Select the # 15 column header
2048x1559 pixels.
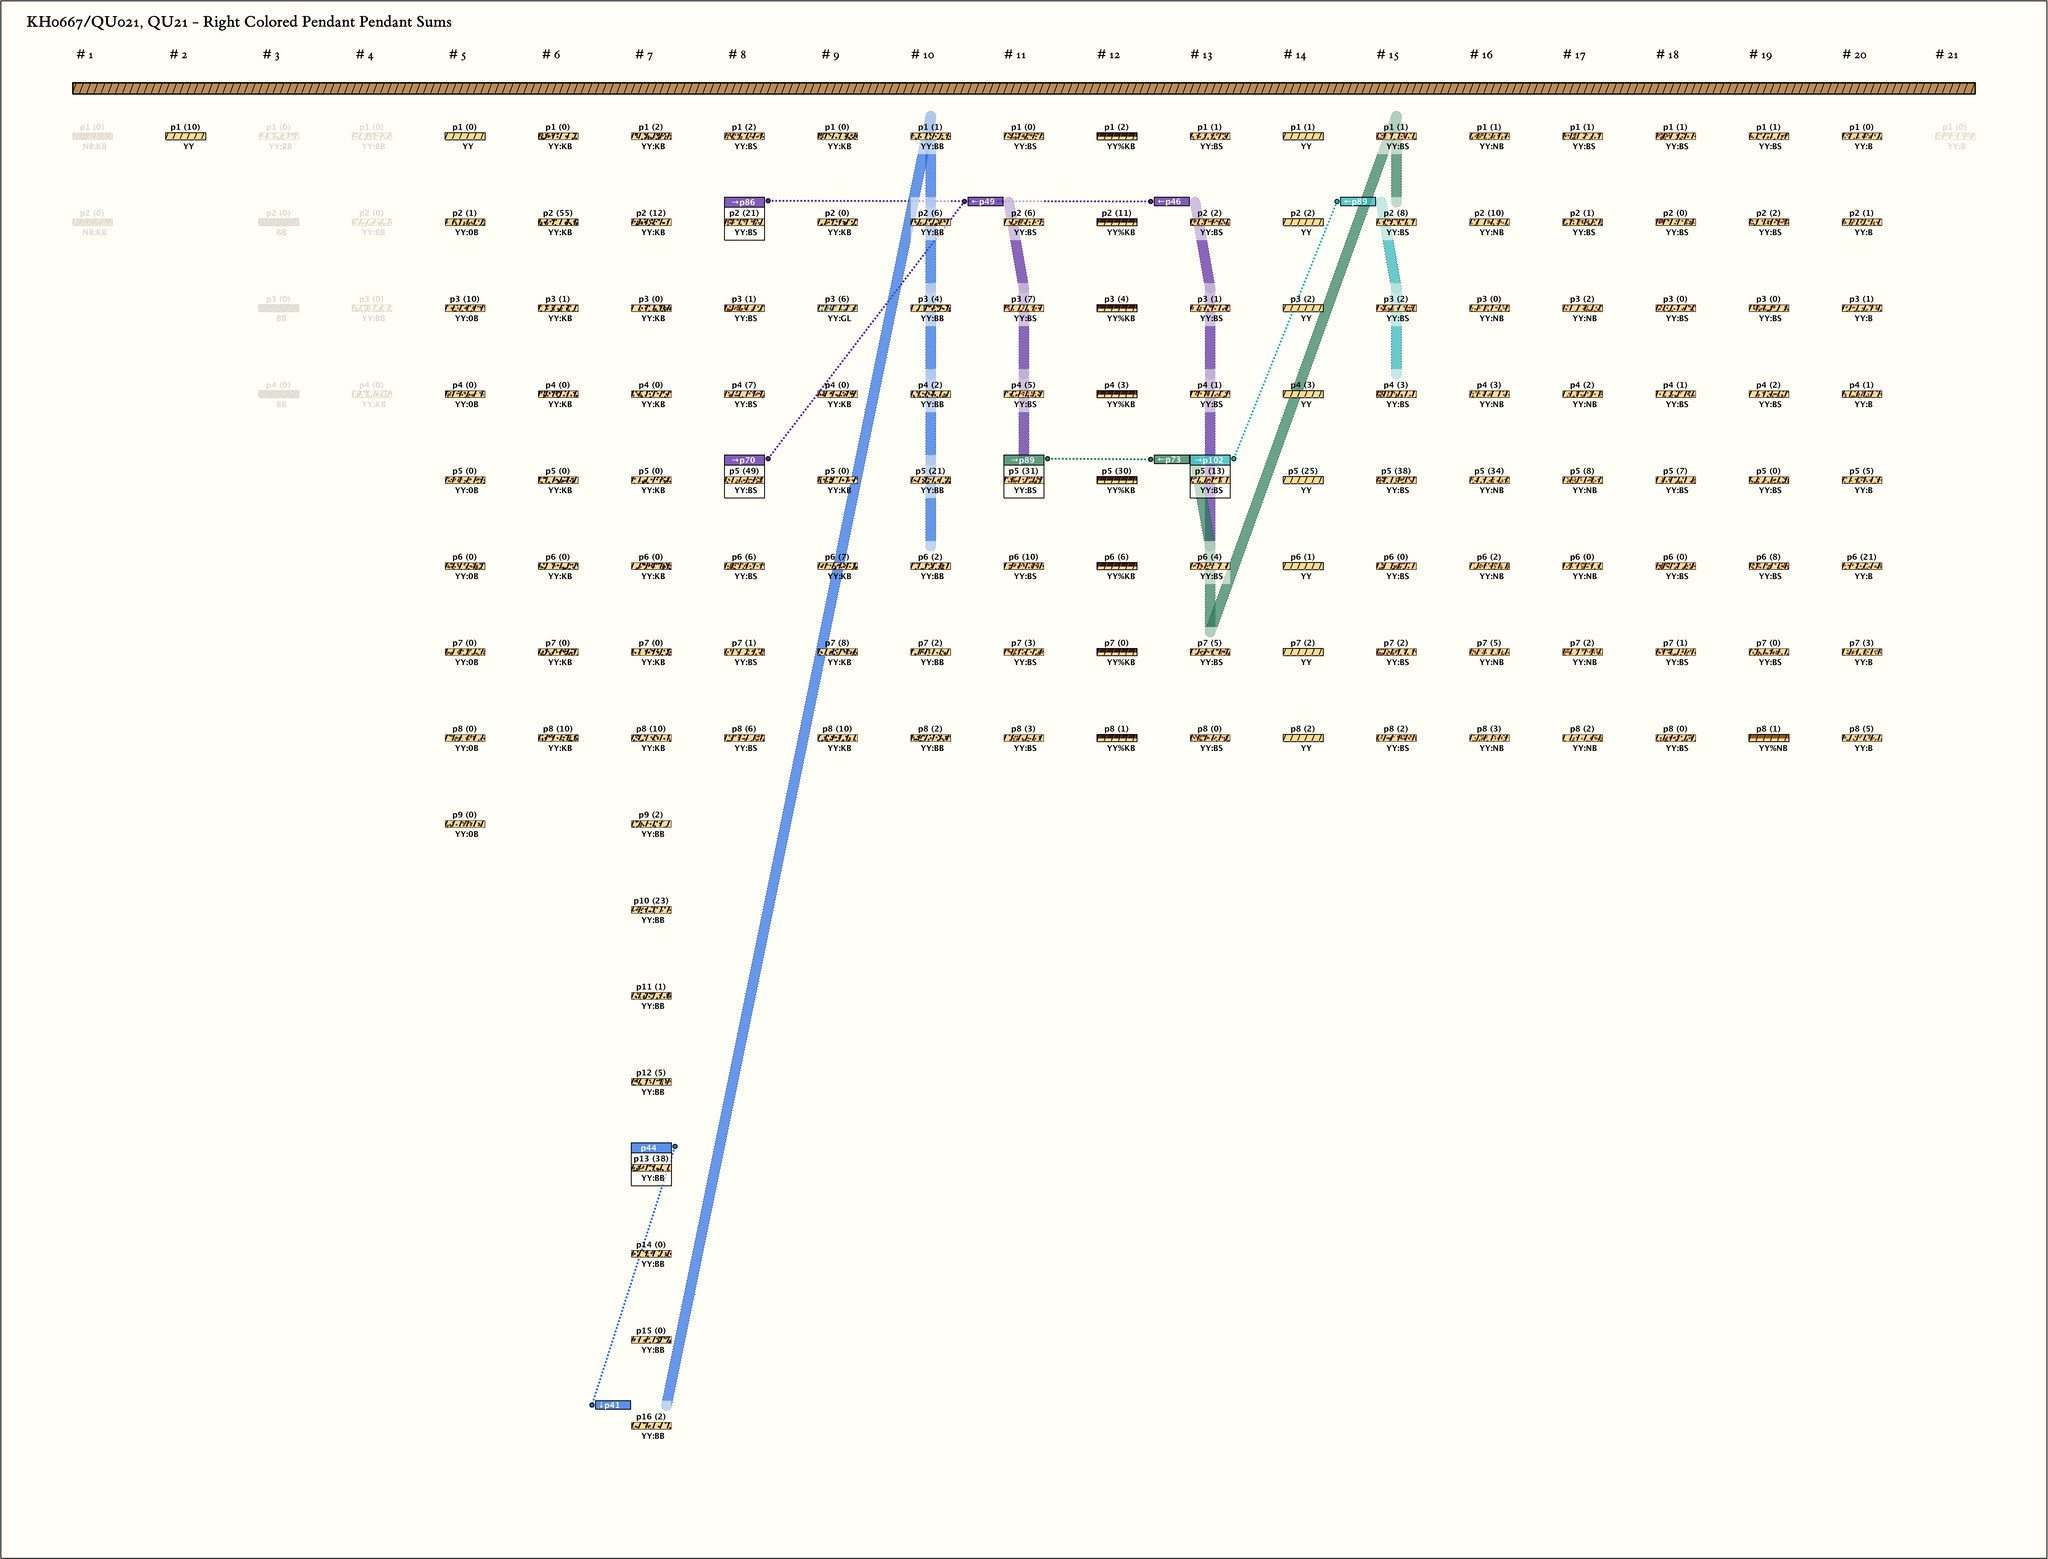tap(1387, 55)
